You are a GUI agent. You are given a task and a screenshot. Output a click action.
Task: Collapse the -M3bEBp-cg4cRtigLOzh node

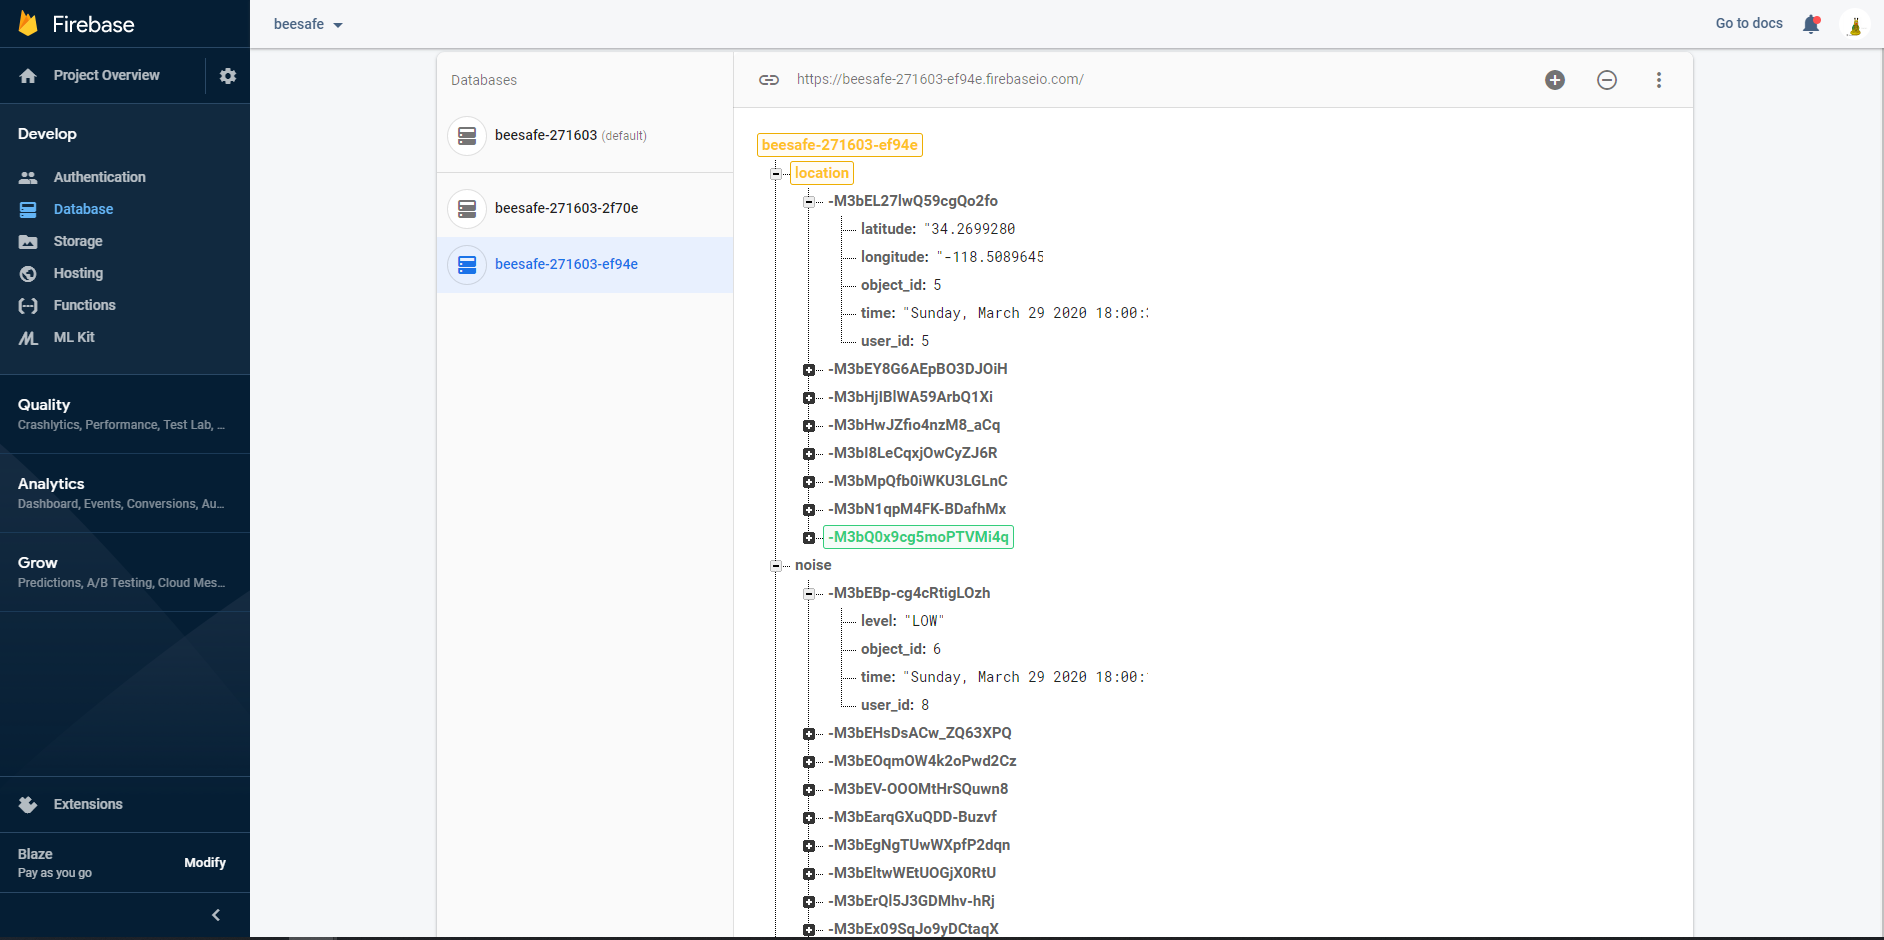tap(809, 593)
